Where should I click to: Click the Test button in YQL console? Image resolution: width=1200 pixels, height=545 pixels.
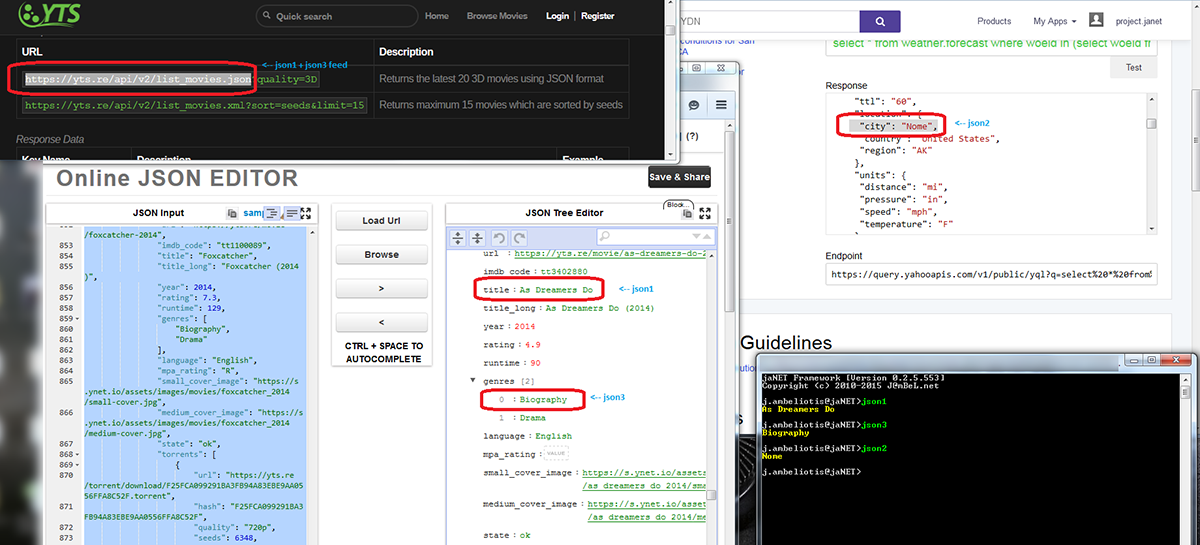point(1133,68)
